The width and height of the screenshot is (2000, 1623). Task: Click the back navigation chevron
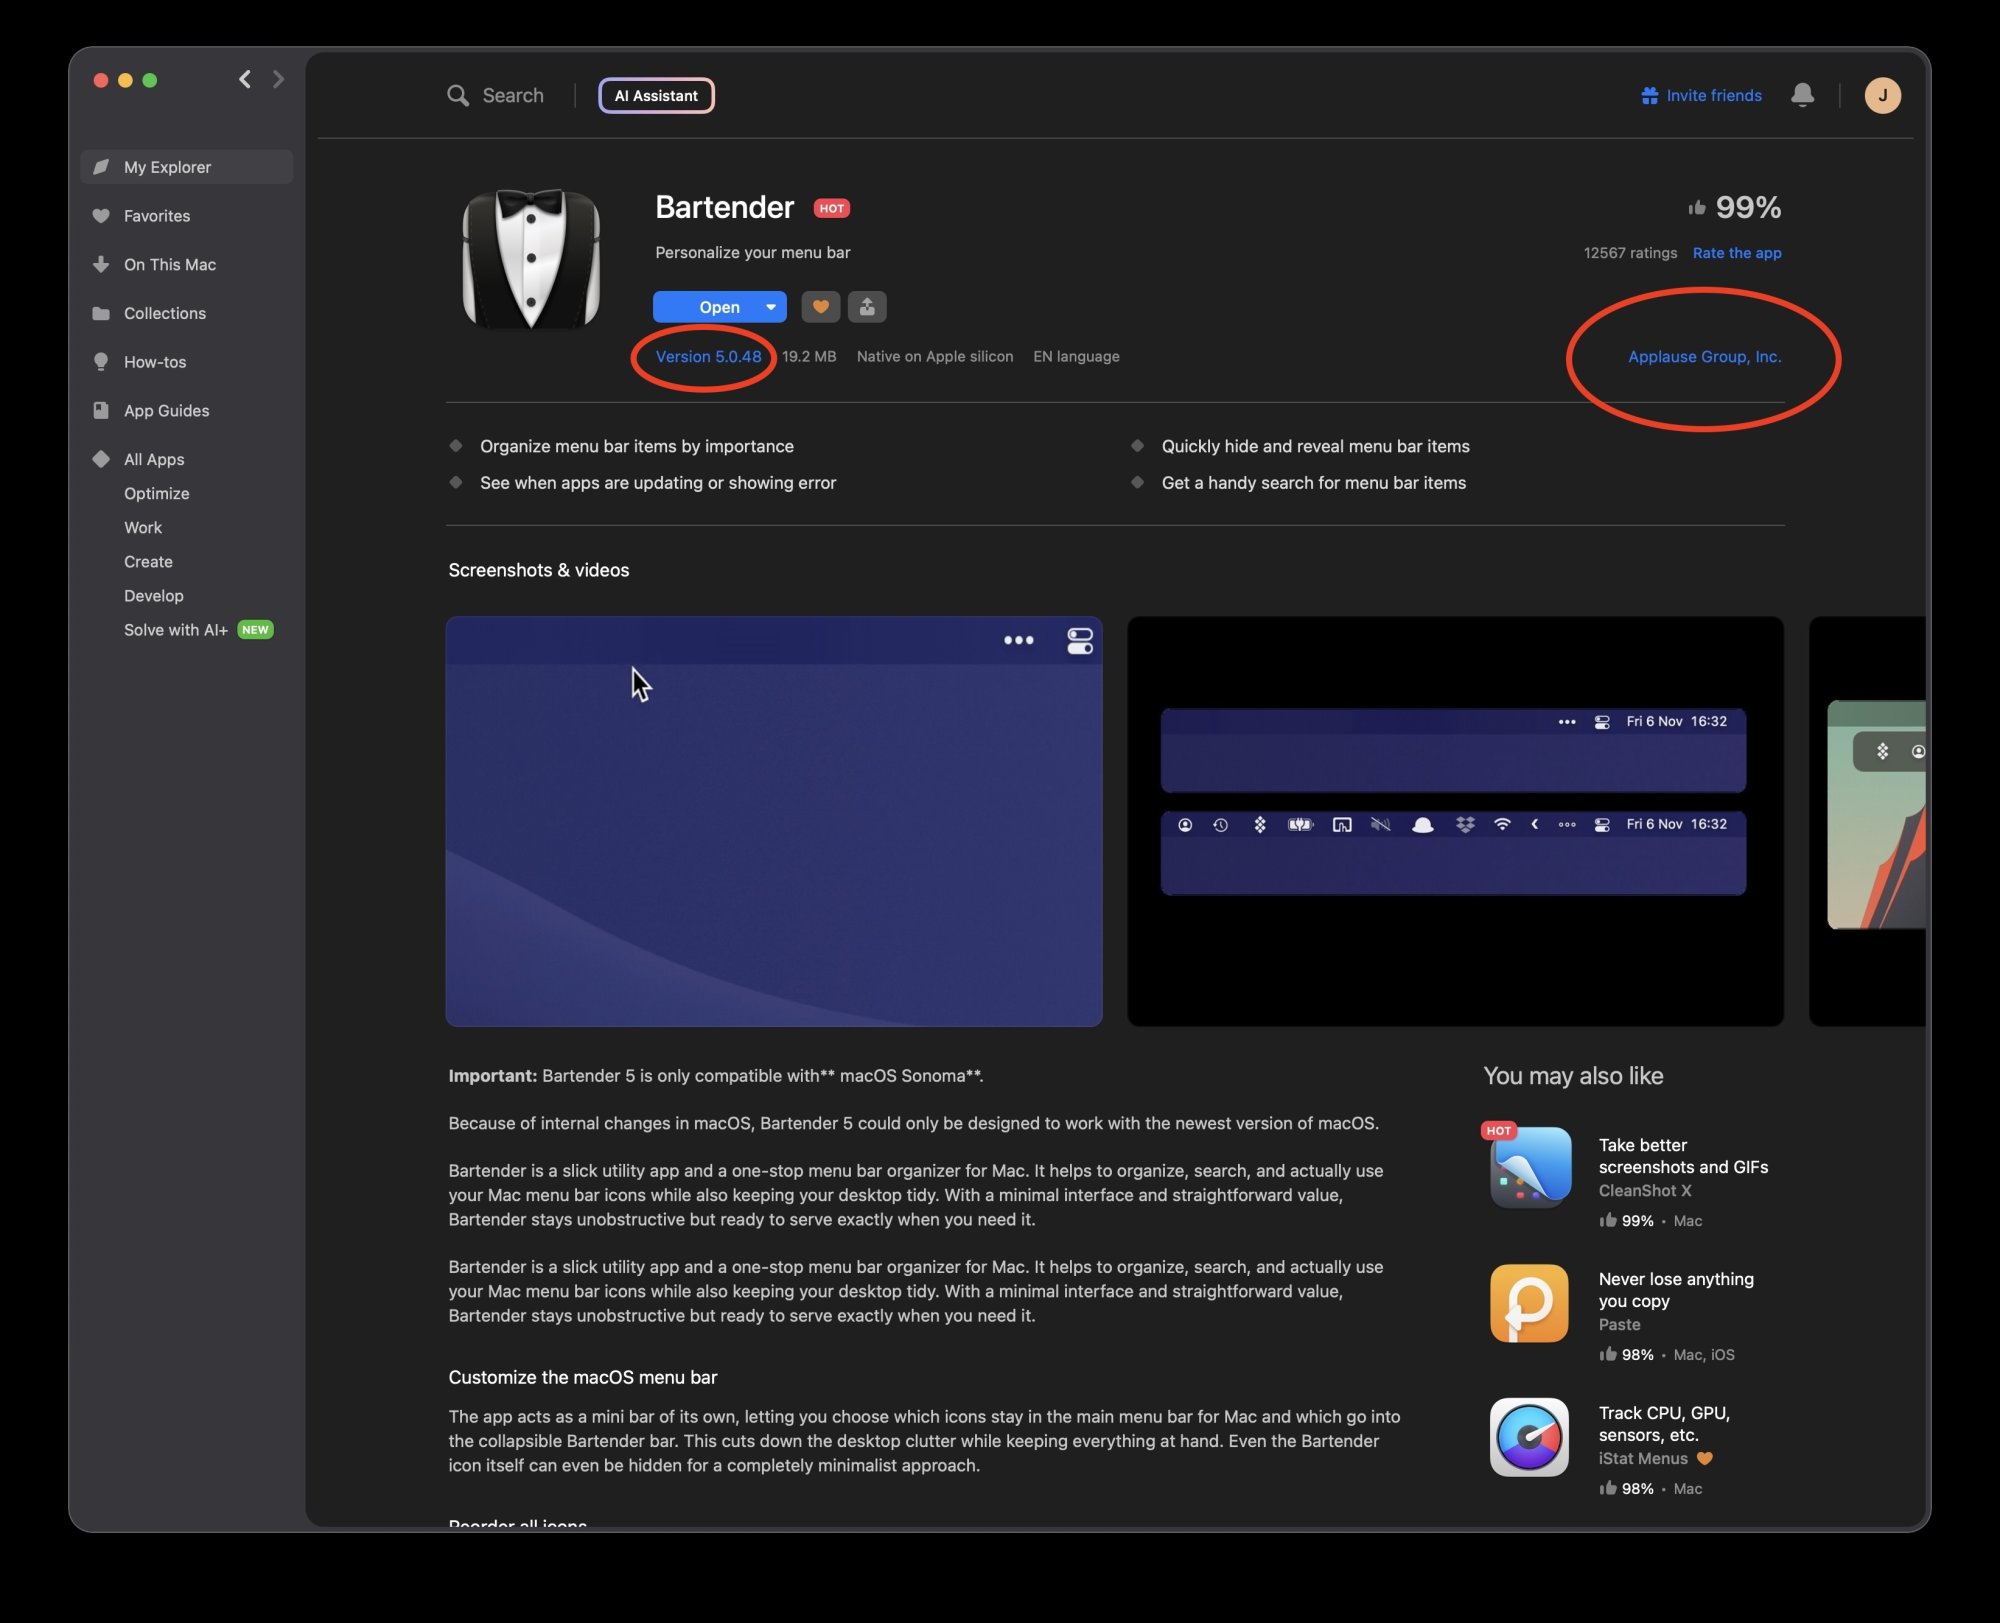pyautogui.click(x=245, y=79)
